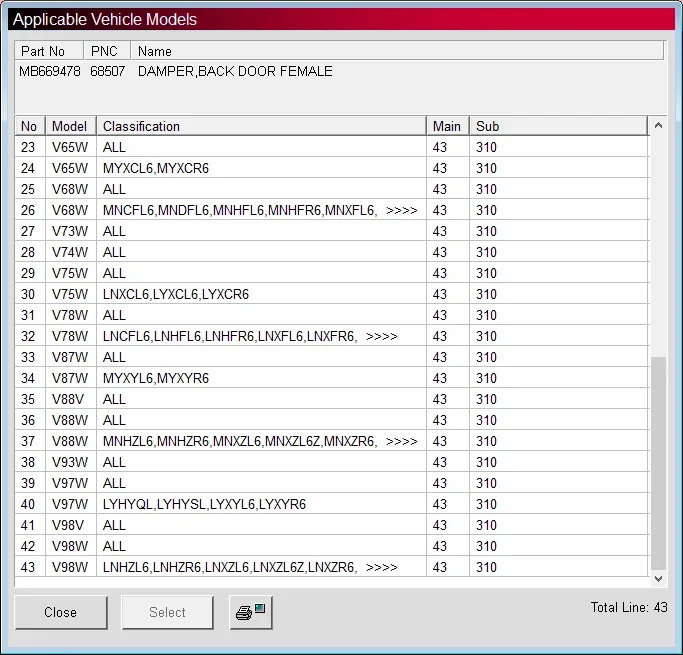Click the MNCFL6,MNDFL6 classification in row 26
This screenshot has height=655, width=683.
tap(240, 210)
